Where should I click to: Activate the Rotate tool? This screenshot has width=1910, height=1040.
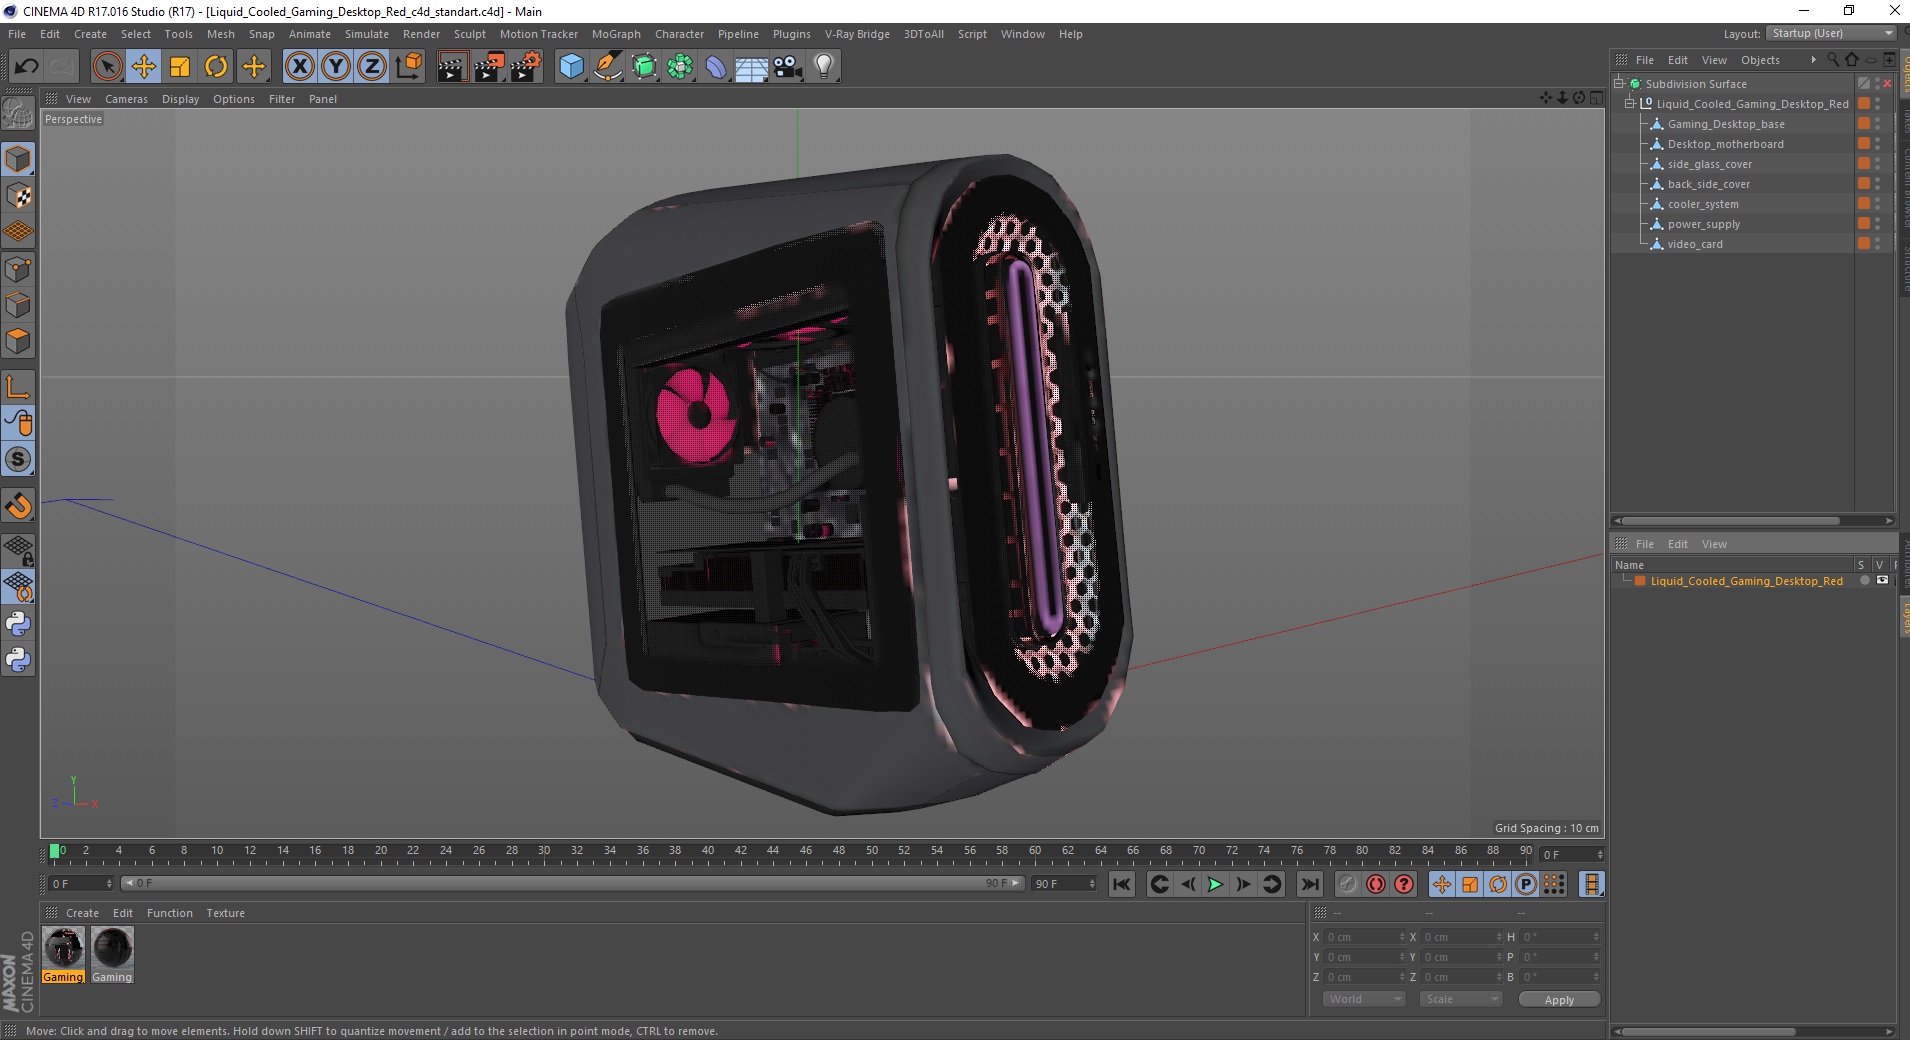216,67
